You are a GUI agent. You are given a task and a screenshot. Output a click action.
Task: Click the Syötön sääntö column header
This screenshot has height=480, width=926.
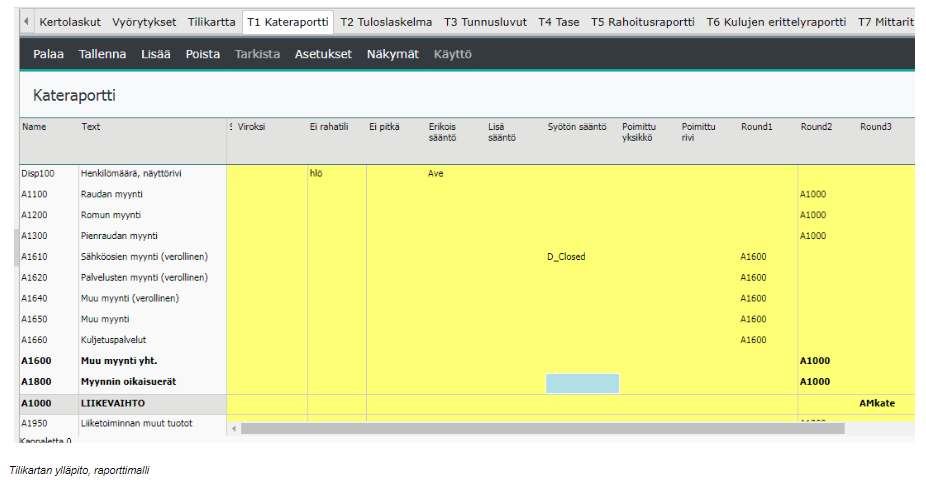[x=577, y=127]
